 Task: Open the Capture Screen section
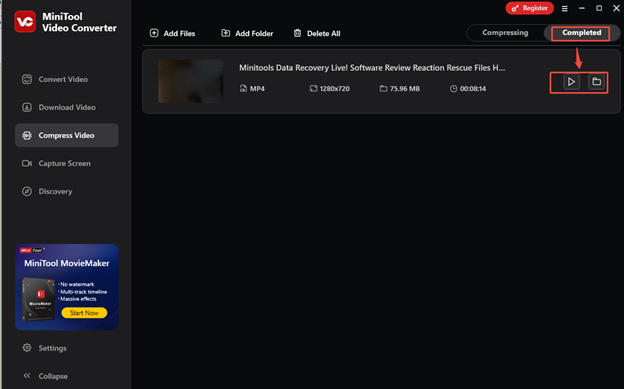[66, 164]
